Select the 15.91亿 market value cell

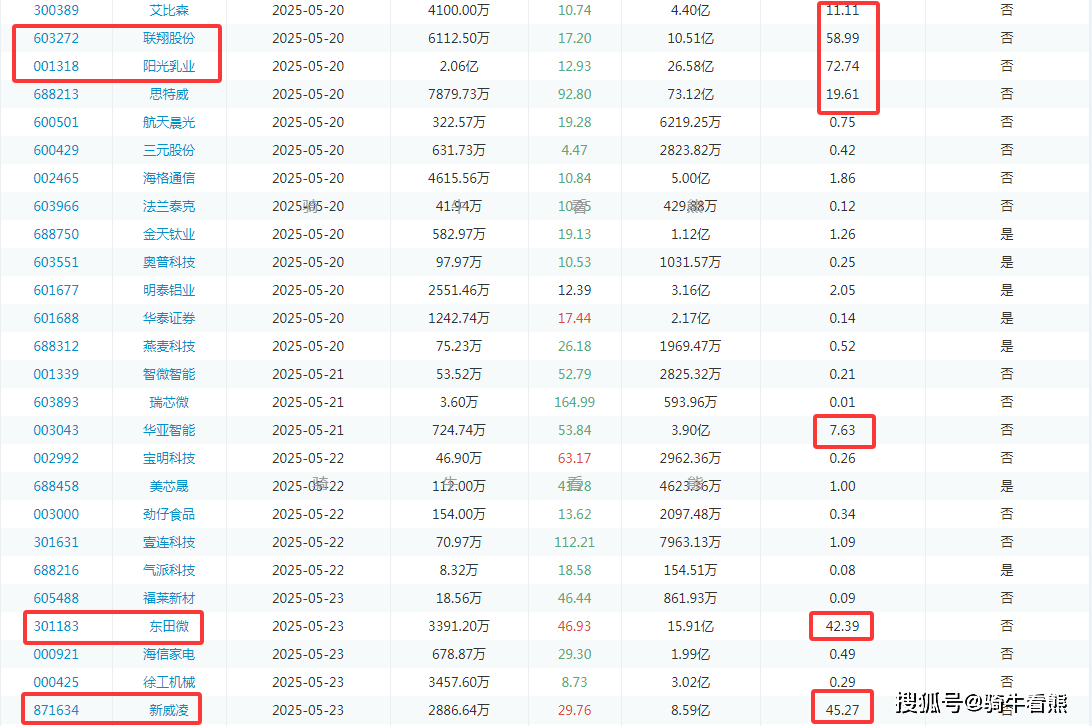point(690,626)
